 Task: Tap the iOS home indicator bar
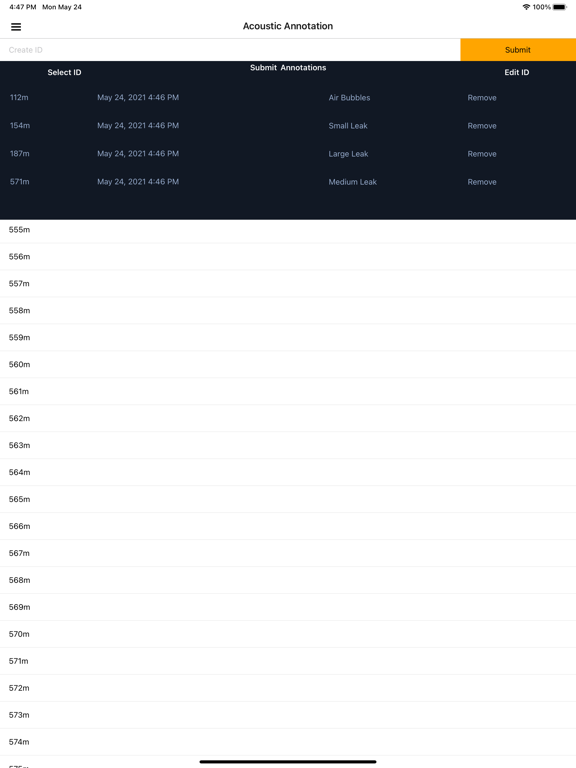(x=288, y=762)
